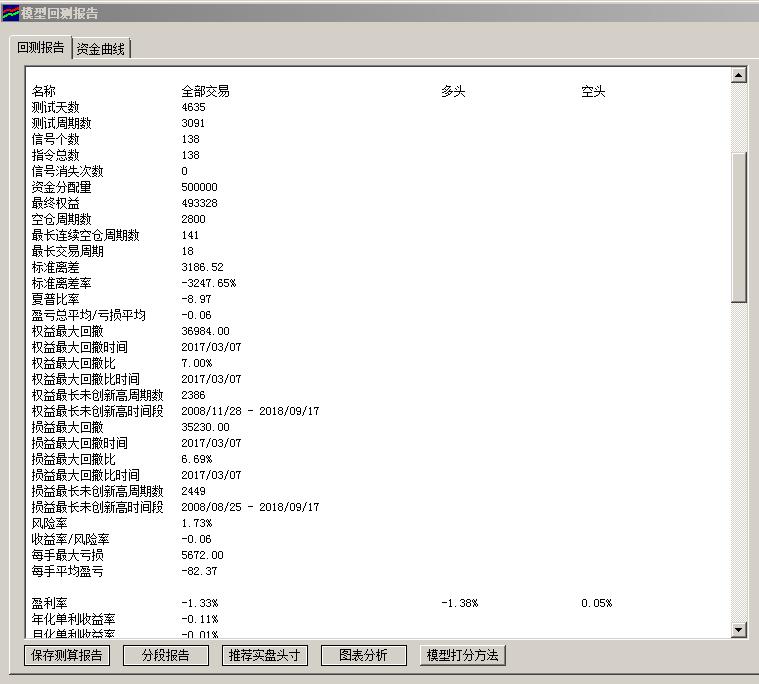Click the vertical scrollbar thumb
759x684 pixels.
pyautogui.click(x=739, y=225)
